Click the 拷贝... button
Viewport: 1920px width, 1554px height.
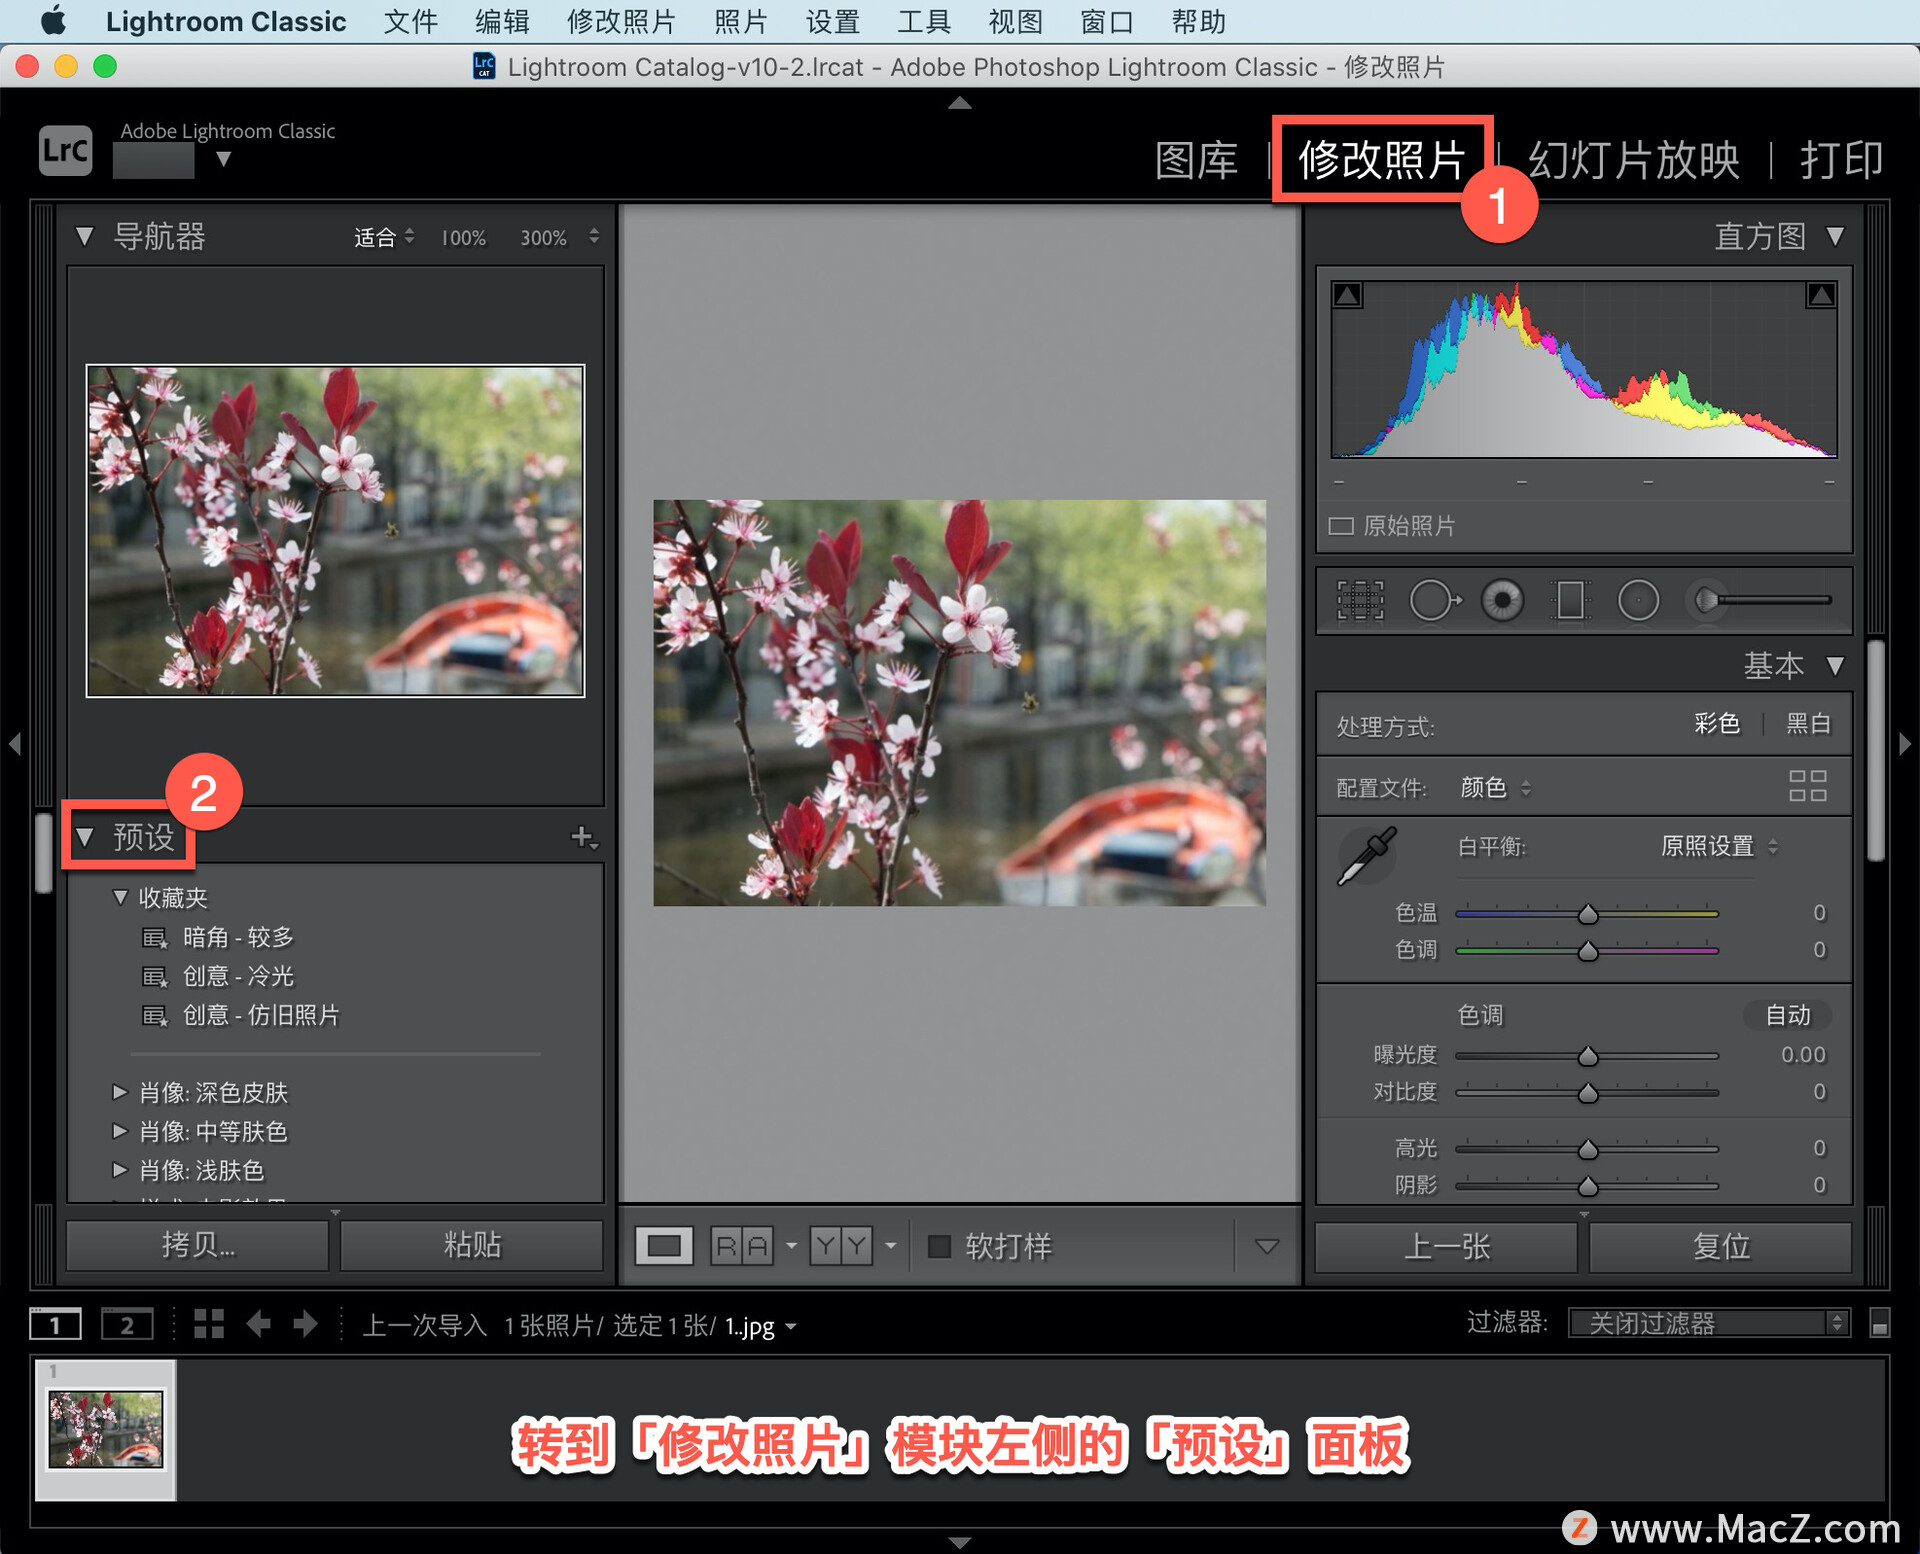point(198,1245)
